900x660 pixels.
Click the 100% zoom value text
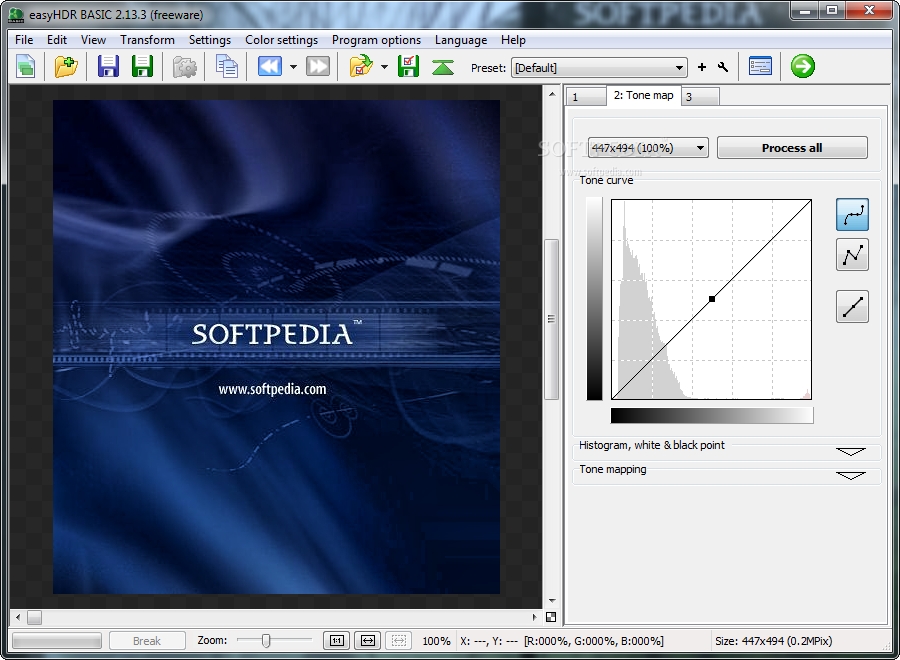(436, 640)
